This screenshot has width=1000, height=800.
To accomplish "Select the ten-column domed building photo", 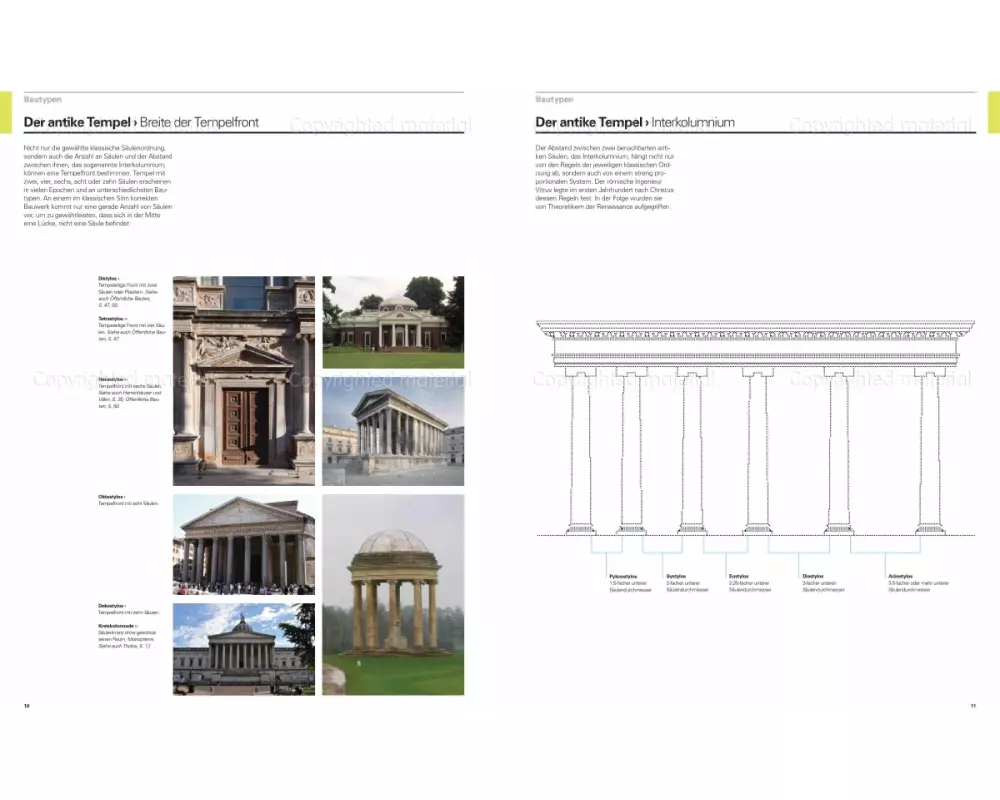I will pos(244,649).
